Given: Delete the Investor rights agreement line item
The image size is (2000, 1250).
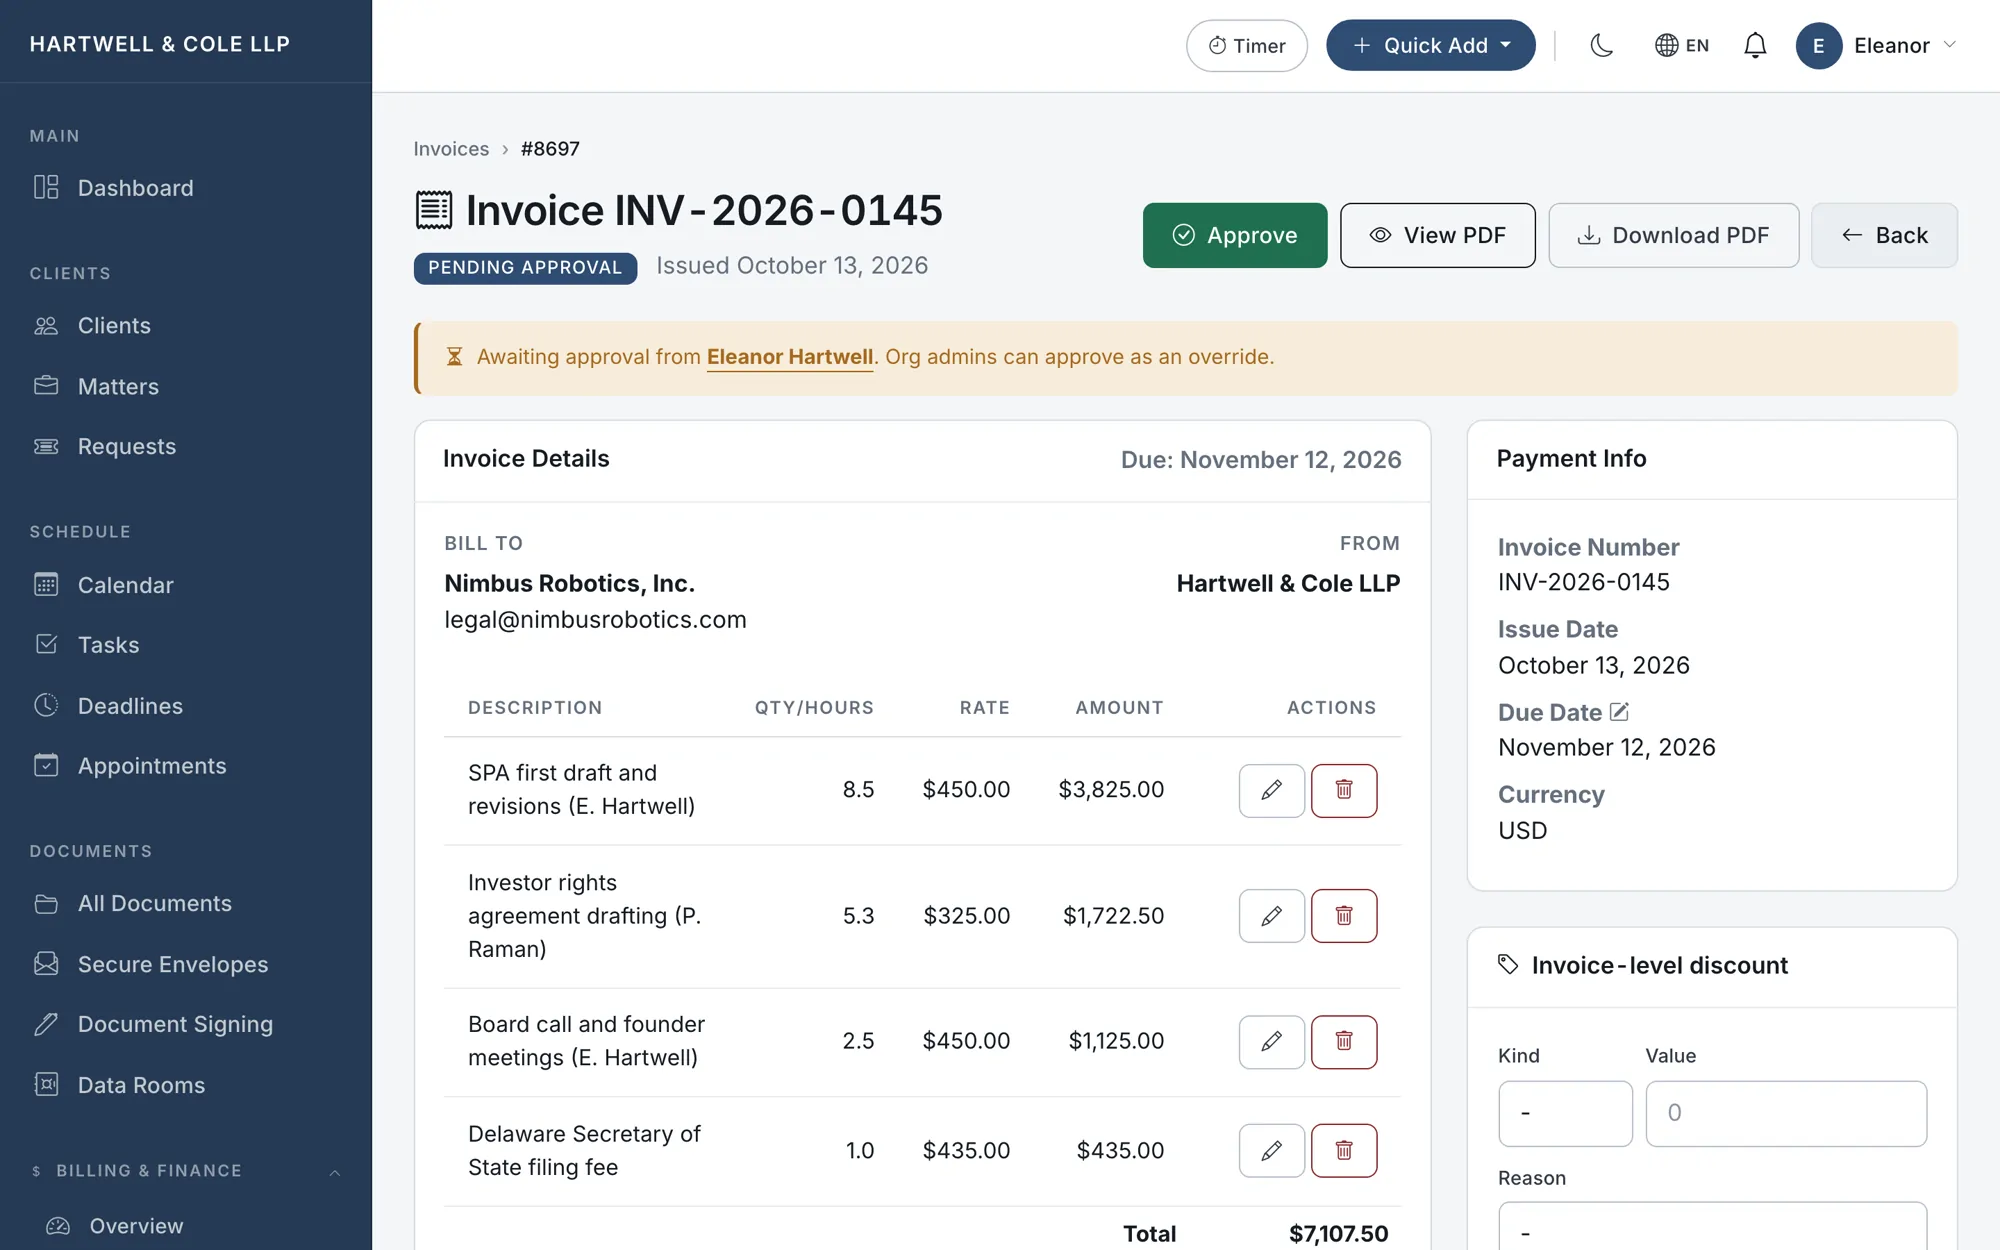Looking at the screenshot, I should coord(1344,916).
